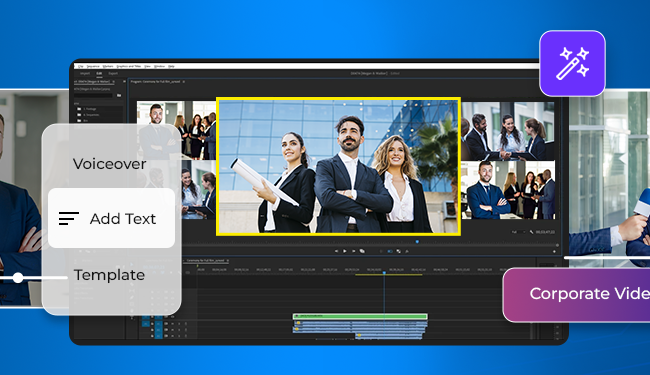Image resolution: width=650 pixels, height=375 pixels.
Task: Step forward one frame in Program monitor
Action: (354, 251)
